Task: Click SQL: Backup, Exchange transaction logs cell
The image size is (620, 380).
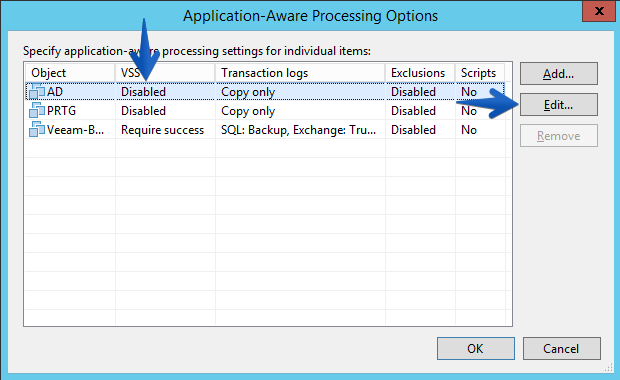Action: [299, 130]
